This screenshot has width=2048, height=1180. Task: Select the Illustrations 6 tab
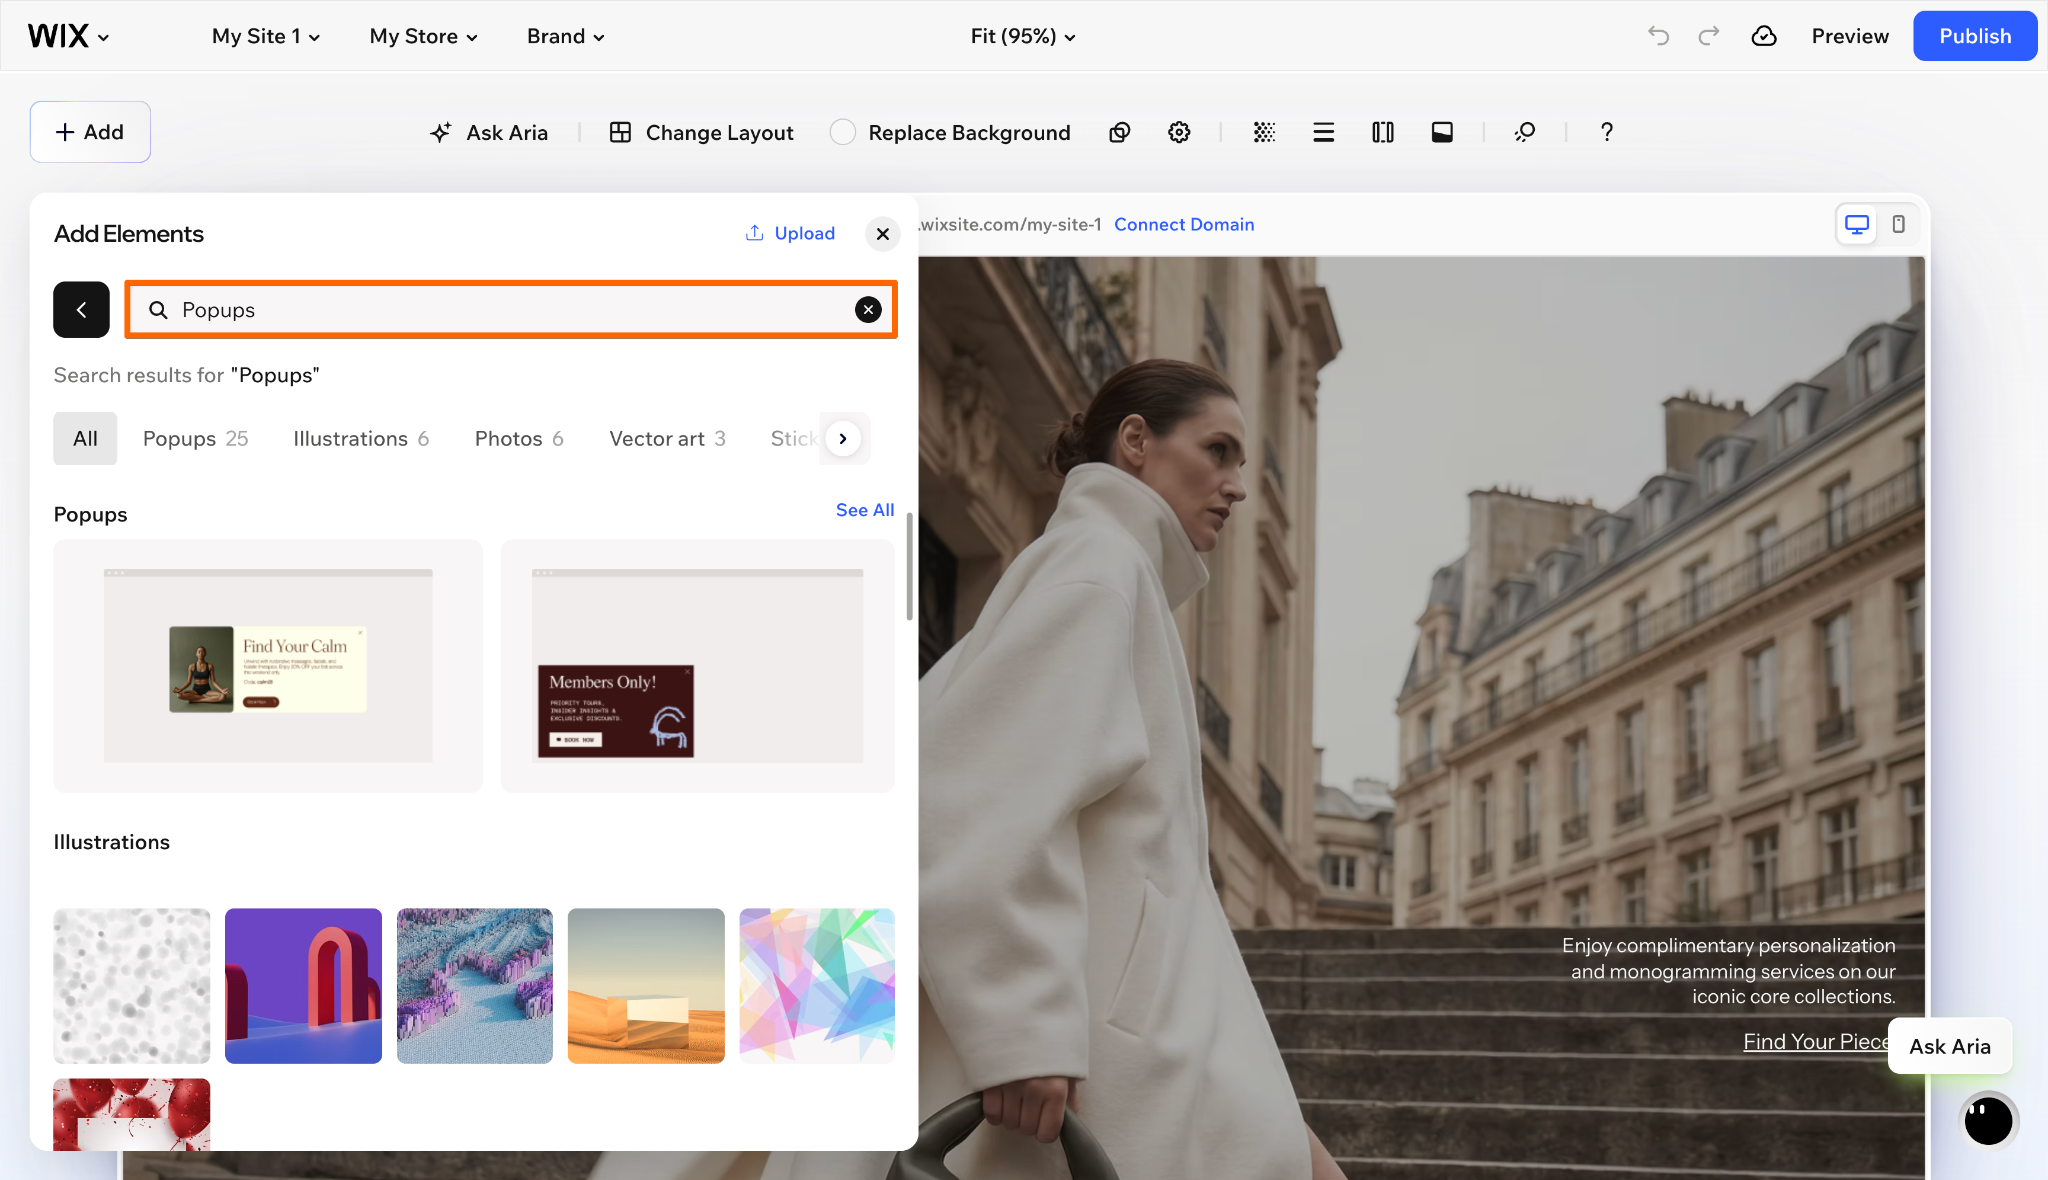(x=361, y=439)
